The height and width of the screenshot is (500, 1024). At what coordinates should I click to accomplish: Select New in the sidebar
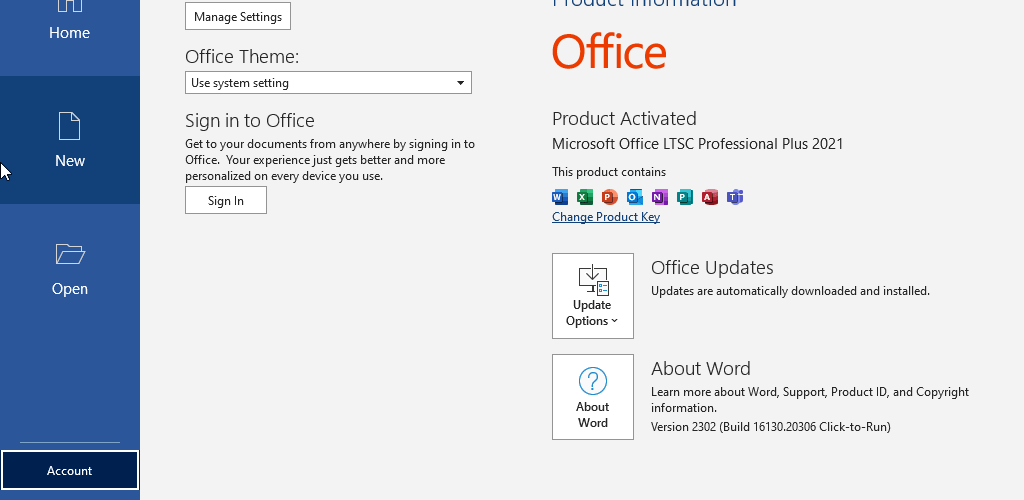pyautogui.click(x=69, y=140)
